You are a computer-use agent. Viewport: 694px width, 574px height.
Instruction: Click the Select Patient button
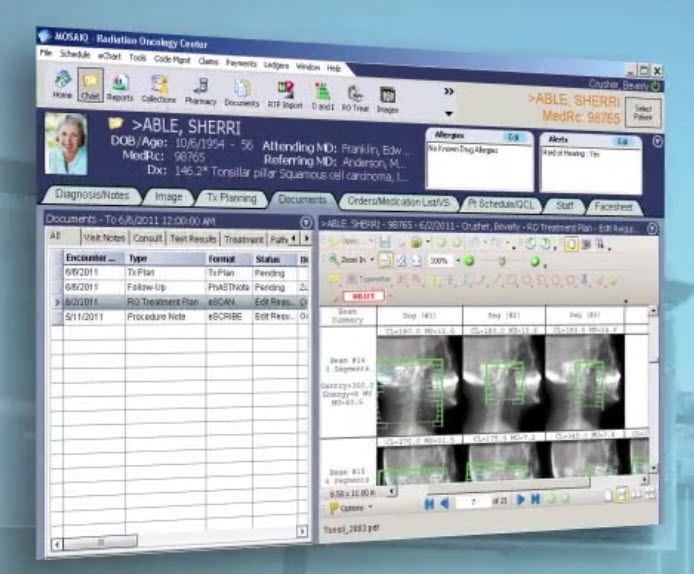pyautogui.click(x=643, y=112)
